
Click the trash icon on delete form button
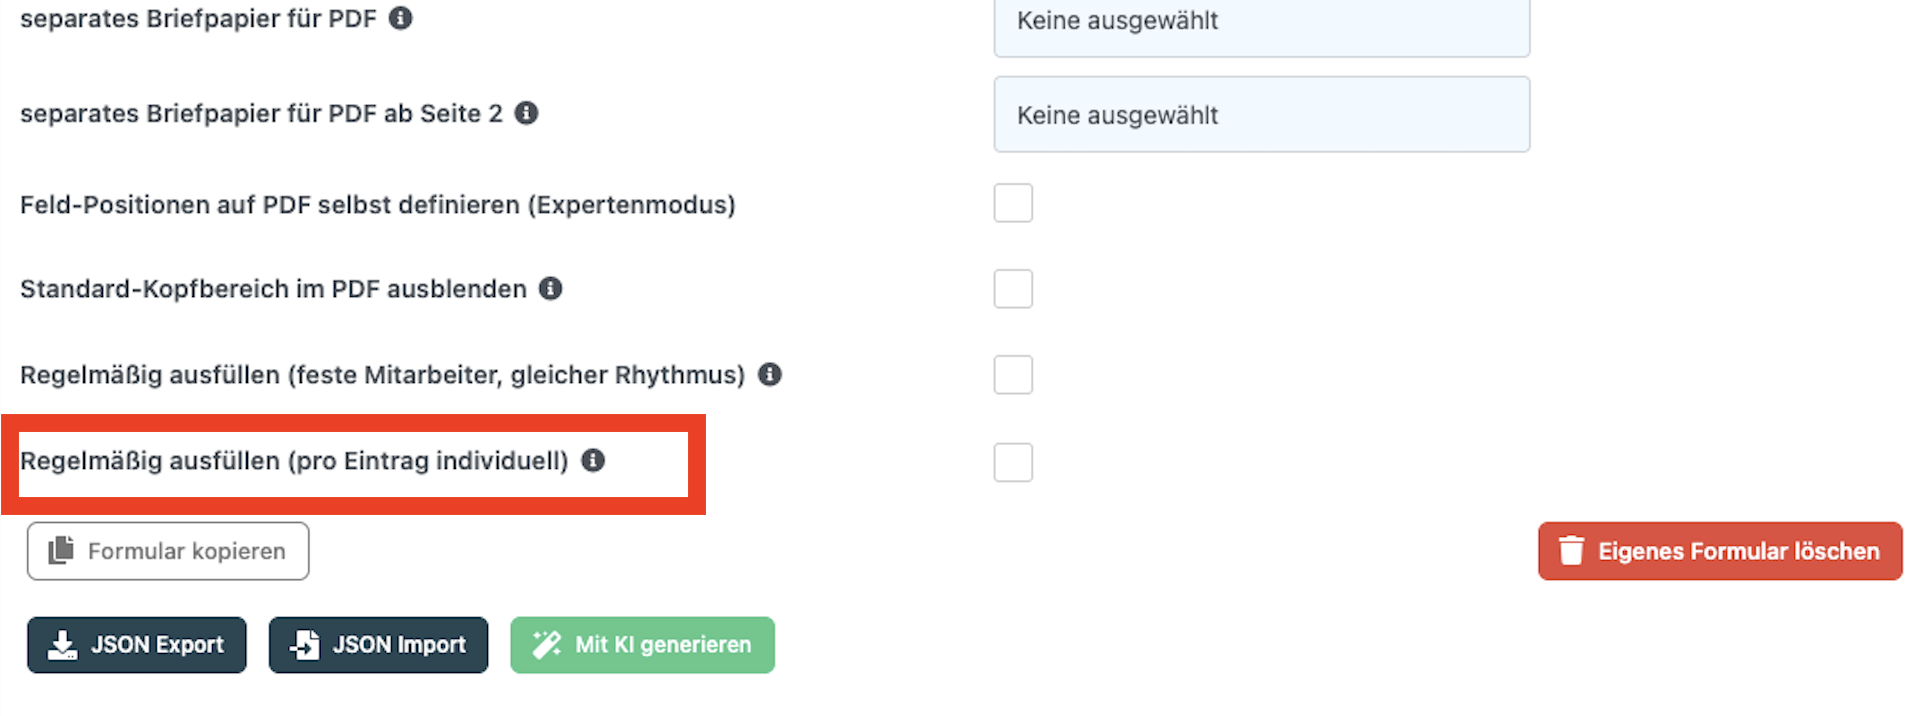tap(1571, 551)
